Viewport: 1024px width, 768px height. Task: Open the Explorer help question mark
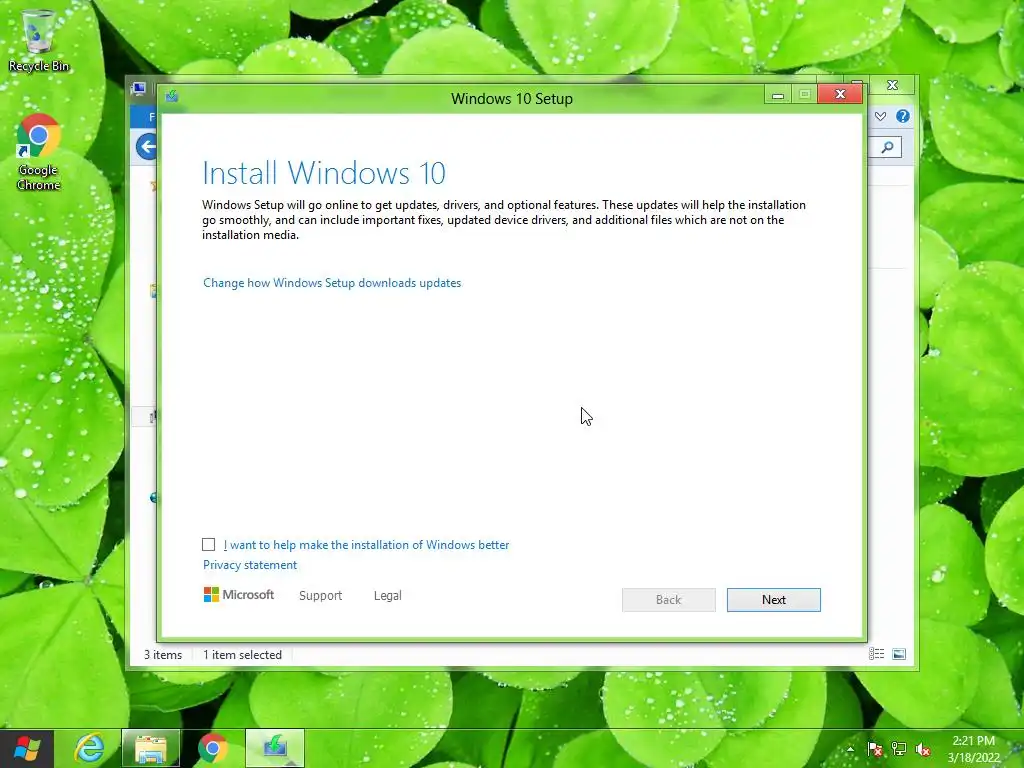click(x=903, y=116)
